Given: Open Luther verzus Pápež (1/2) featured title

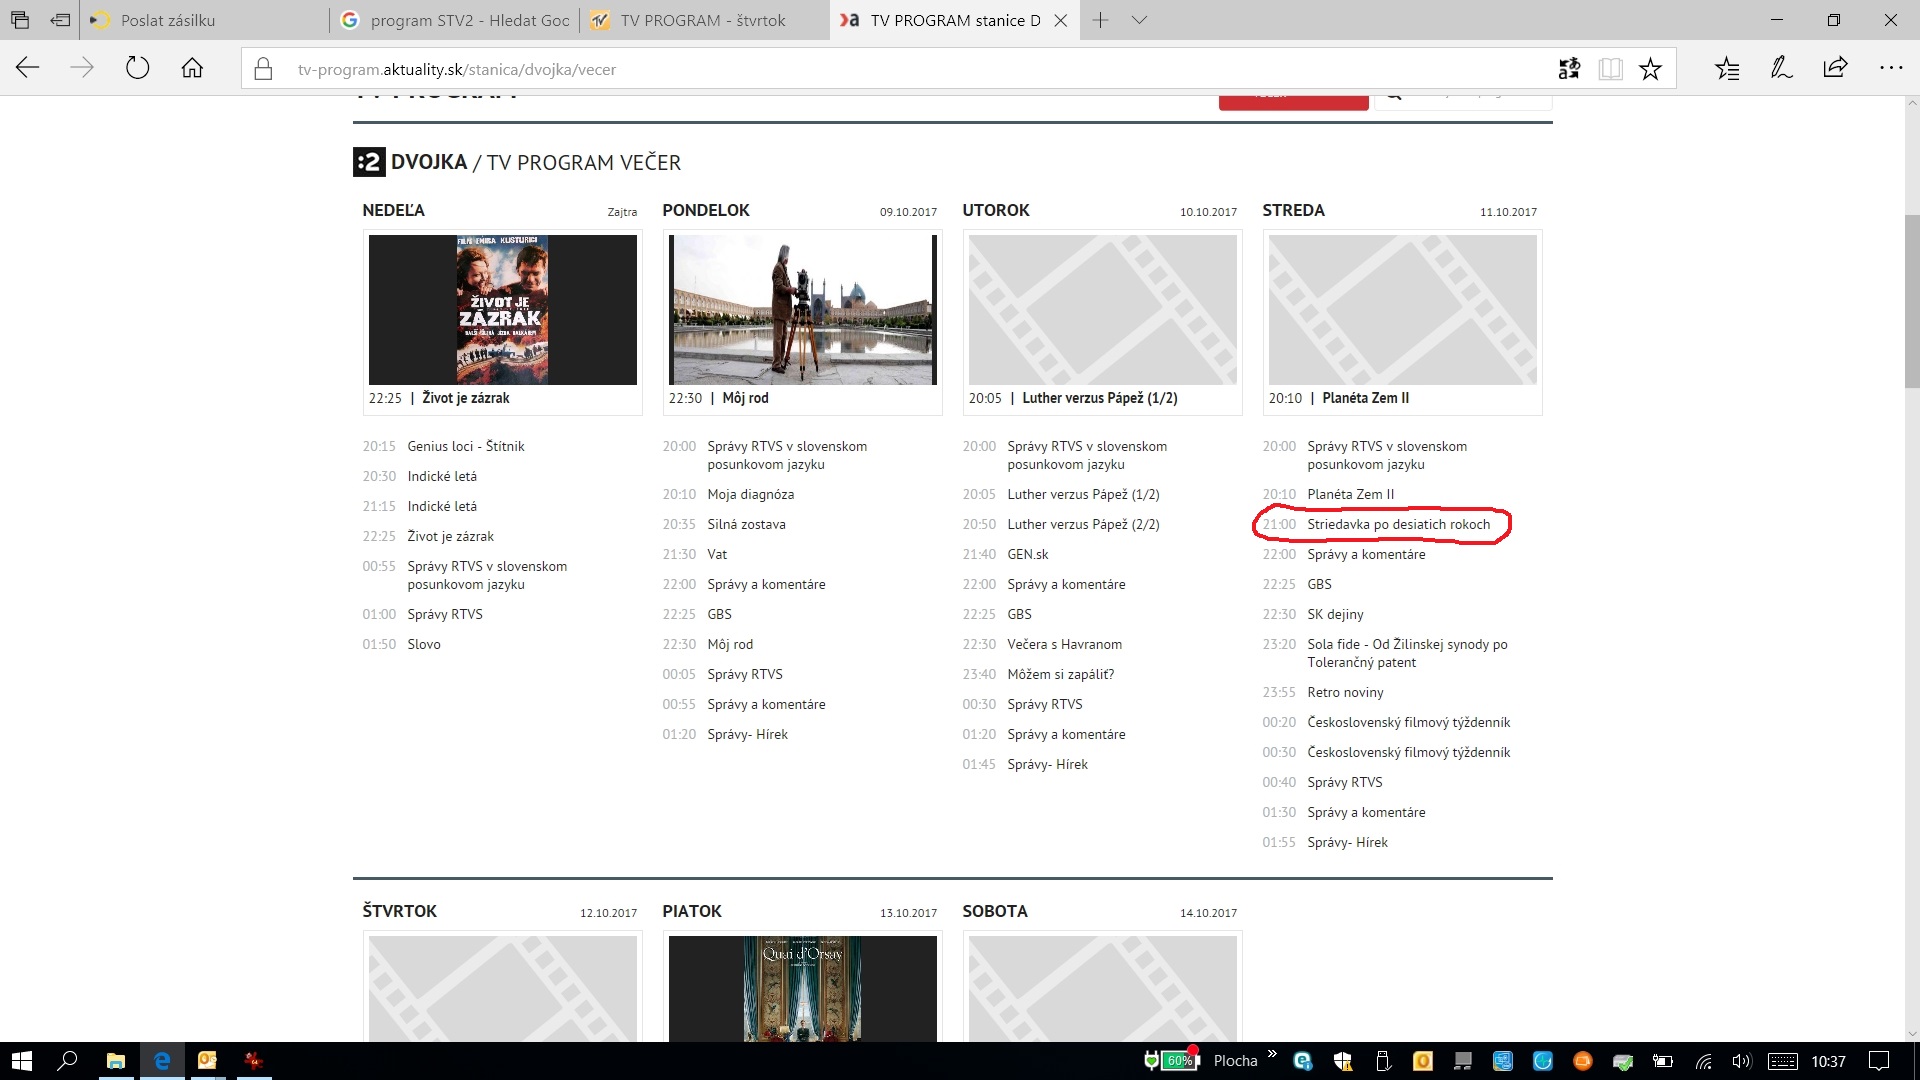Looking at the screenshot, I should click(1099, 398).
